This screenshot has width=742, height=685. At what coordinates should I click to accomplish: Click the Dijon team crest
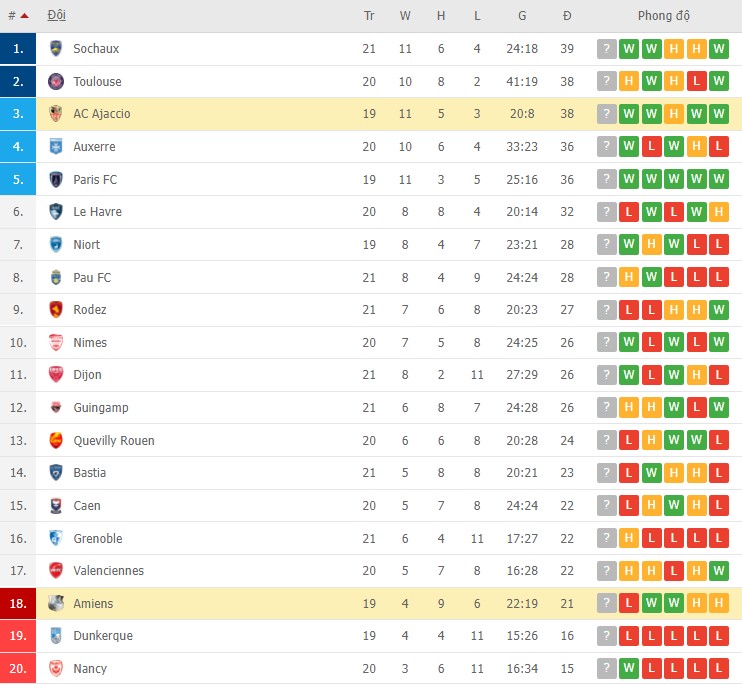[x=56, y=375]
